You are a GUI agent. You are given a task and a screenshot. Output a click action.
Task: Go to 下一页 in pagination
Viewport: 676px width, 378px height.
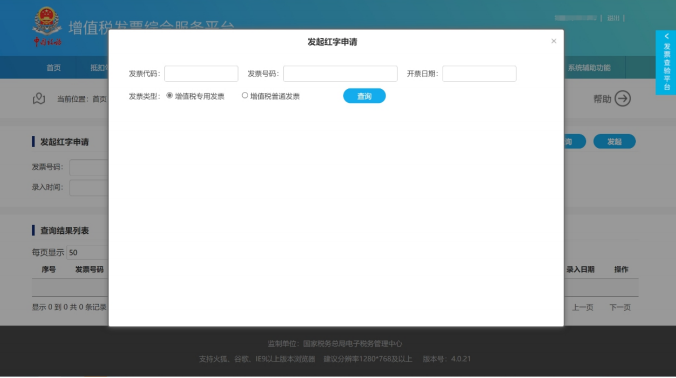(x=620, y=307)
